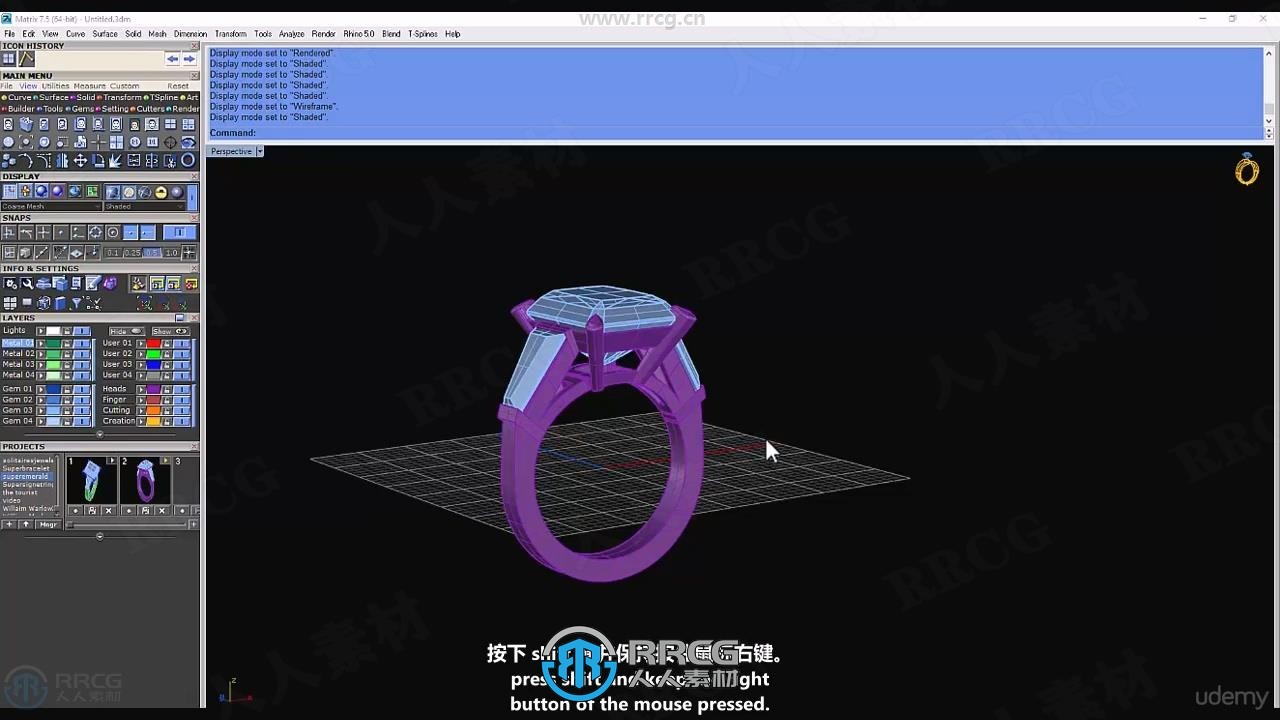Screen dimensions: 1280x720
Task: Toggle visibility switch for Metal 02 layer
Action: (82, 354)
